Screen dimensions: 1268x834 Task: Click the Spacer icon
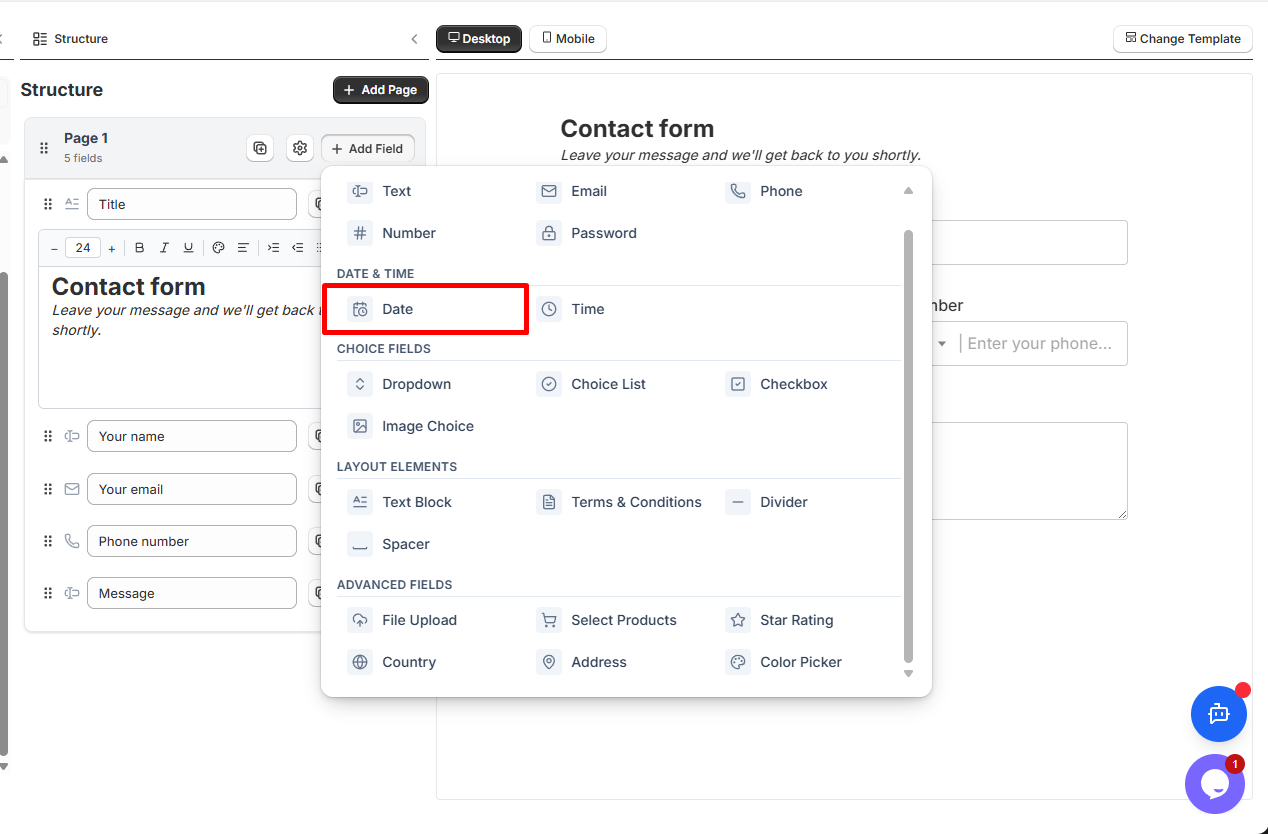[x=360, y=544]
